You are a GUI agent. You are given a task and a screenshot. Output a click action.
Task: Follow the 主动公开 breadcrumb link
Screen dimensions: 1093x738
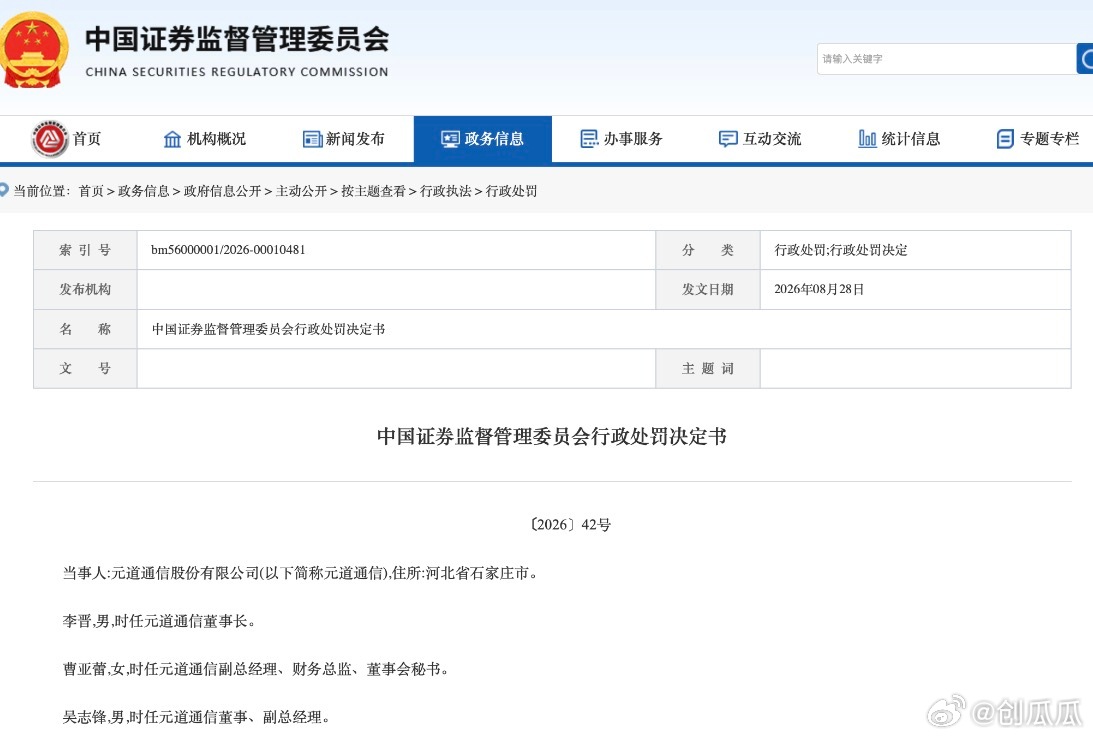point(301,191)
